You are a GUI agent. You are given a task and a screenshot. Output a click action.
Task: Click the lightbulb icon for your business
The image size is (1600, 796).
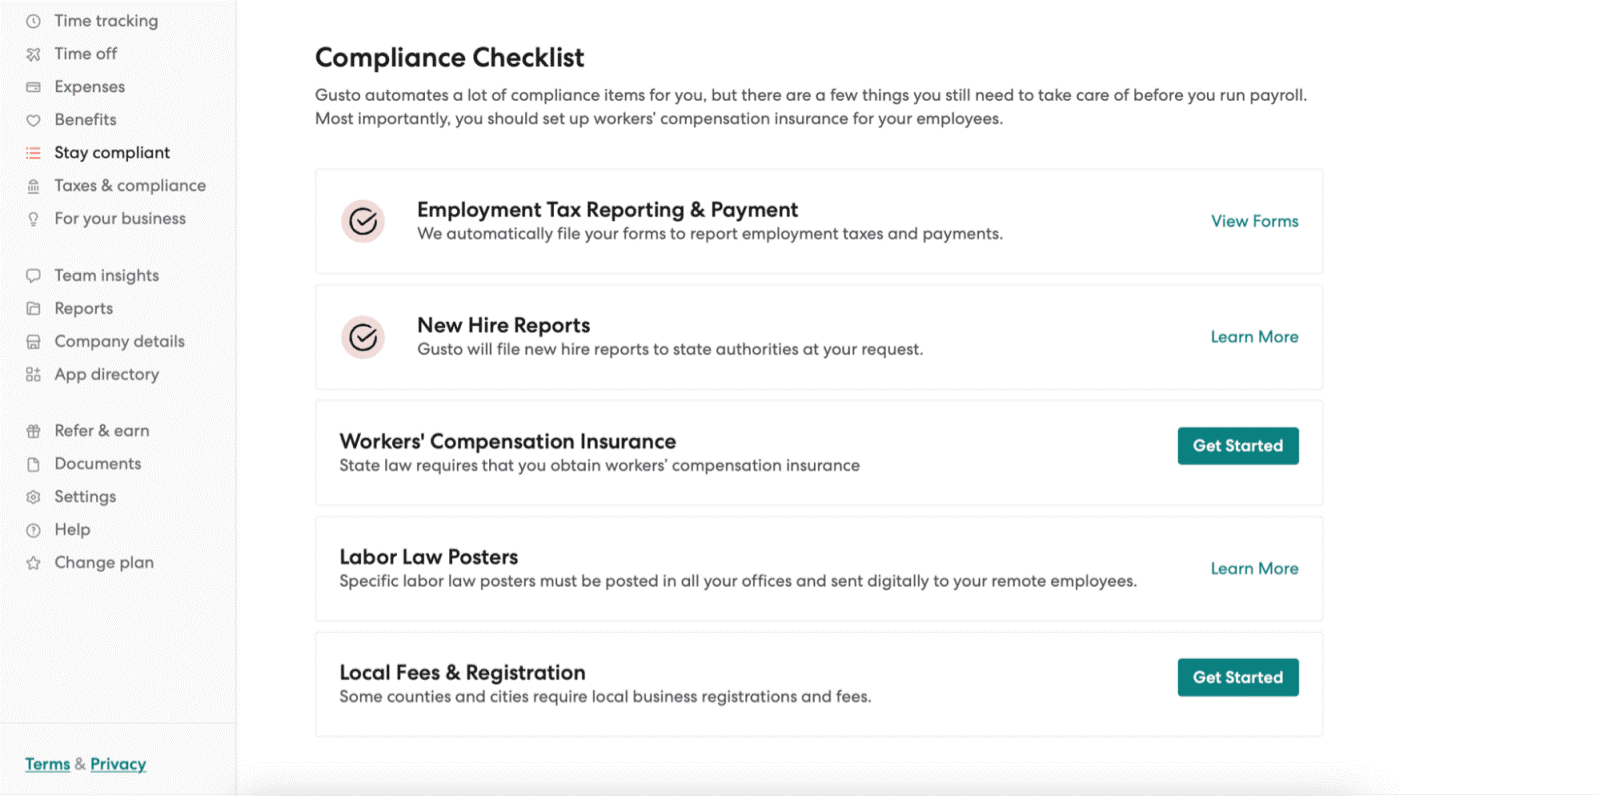(33, 218)
